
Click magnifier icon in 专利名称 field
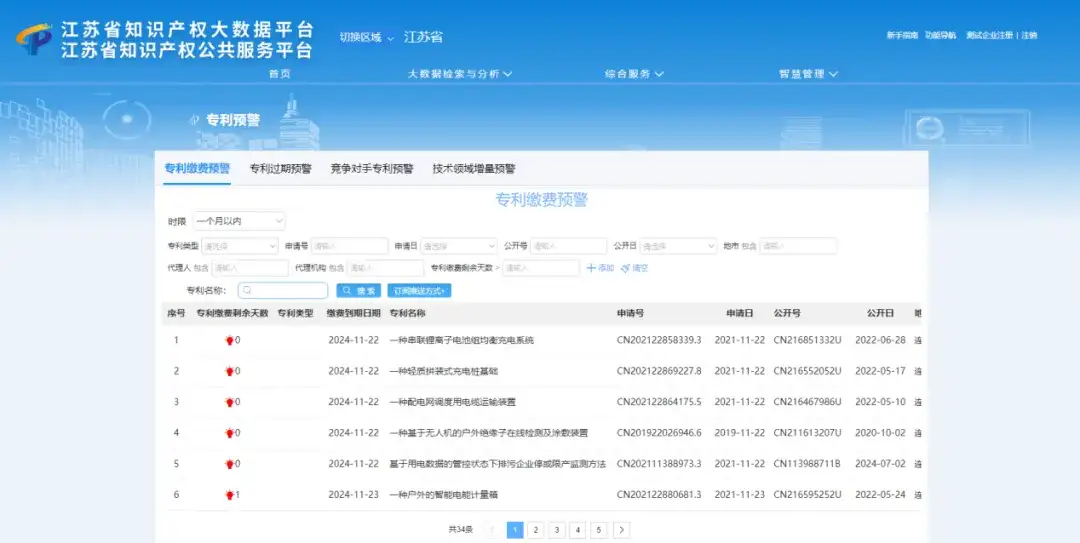click(248, 291)
